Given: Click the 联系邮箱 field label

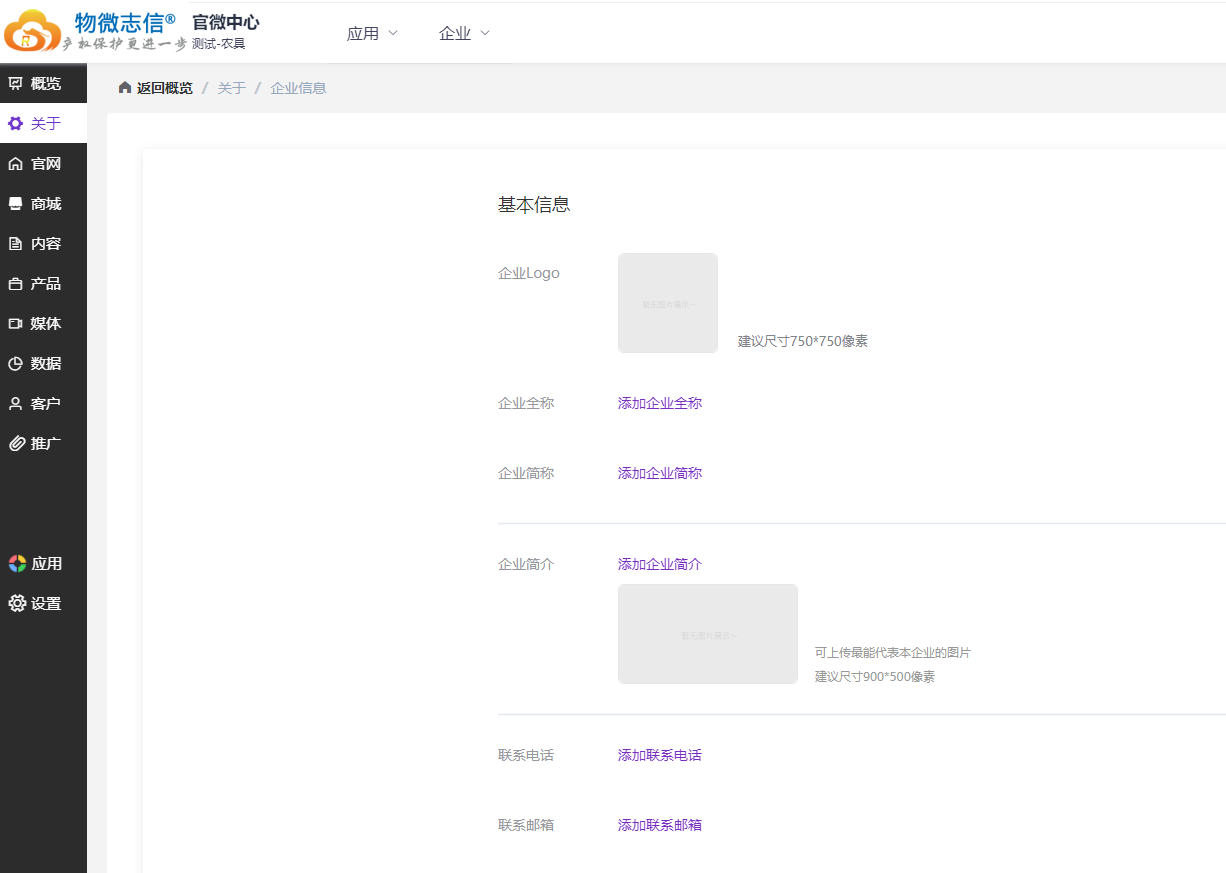Looking at the screenshot, I should (x=526, y=825).
